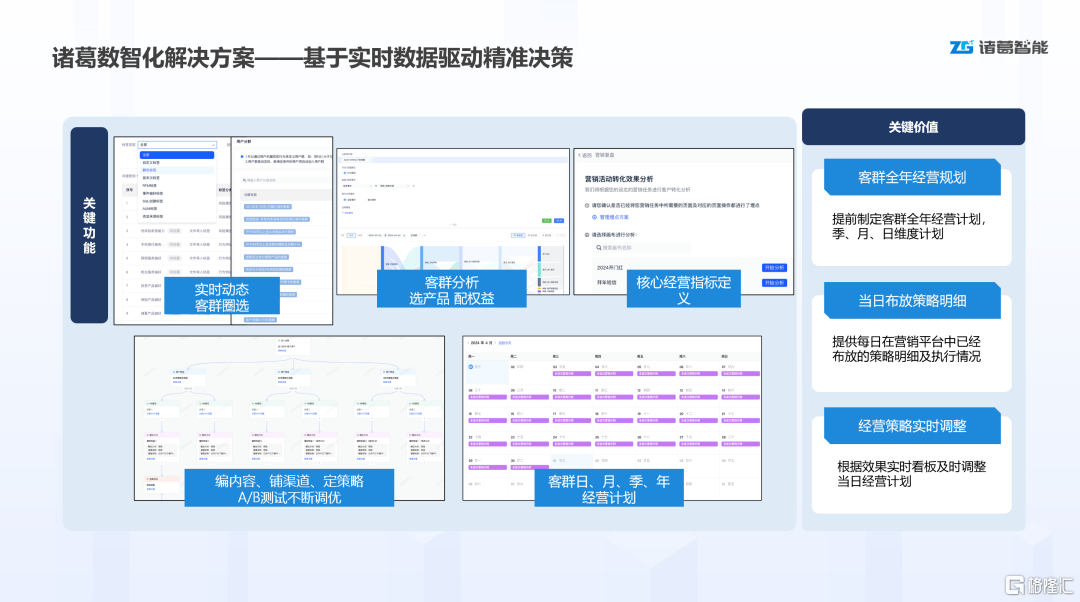Open the monthly calendar plan thumbnail
Image resolution: width=1080 pixels, height=602 pixels.
point(612,418)
